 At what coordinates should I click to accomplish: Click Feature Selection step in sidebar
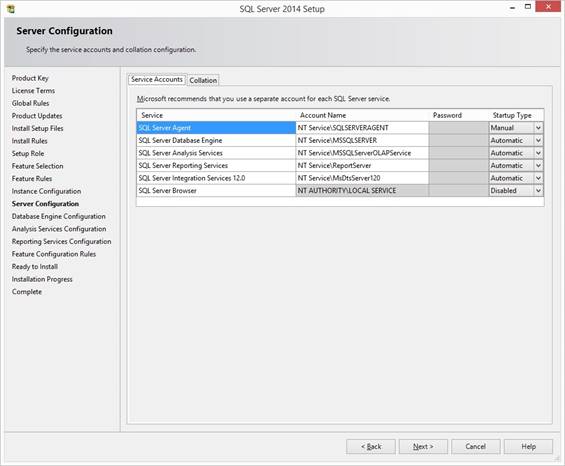pyautogui.click(x=37, y=166)
